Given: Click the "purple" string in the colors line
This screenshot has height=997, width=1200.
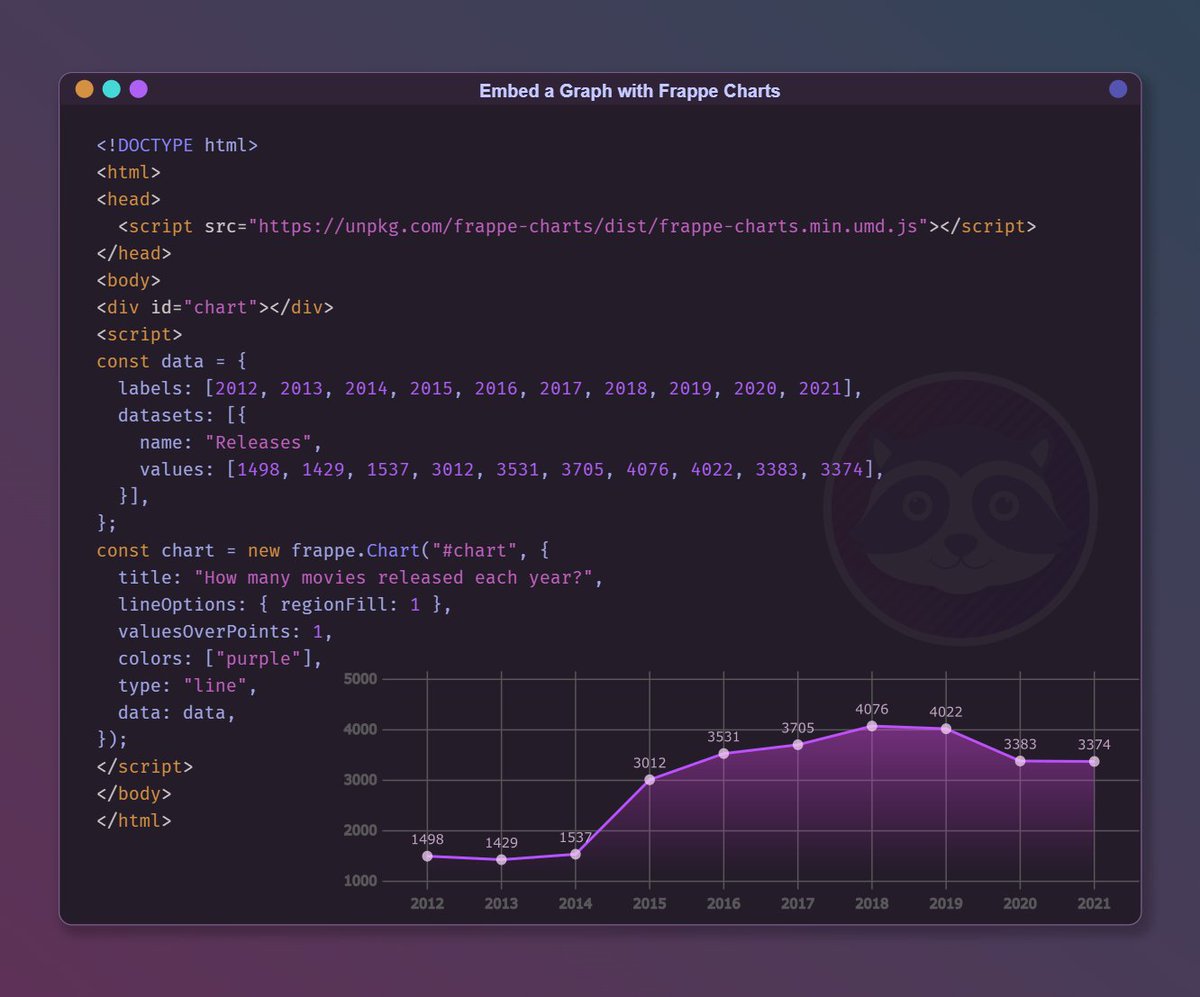Looking at the screenshot, I should pos(258,658).
